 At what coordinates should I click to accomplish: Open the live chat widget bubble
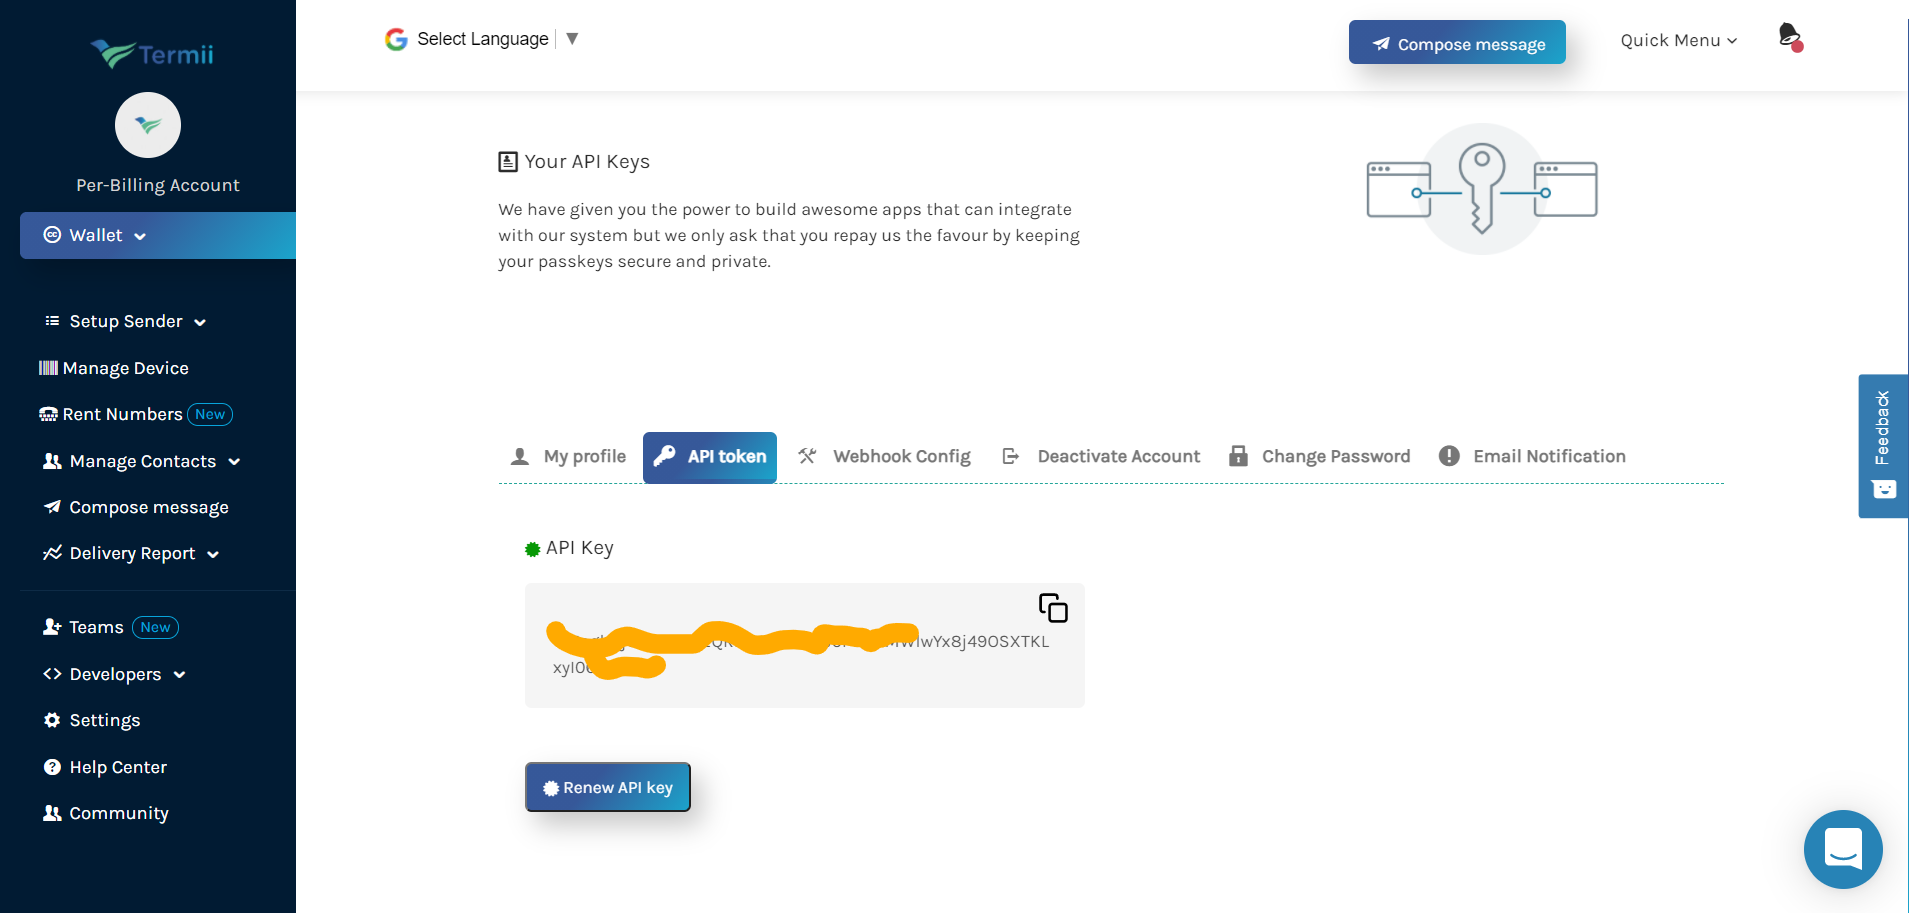click(x=1842, y=849)
